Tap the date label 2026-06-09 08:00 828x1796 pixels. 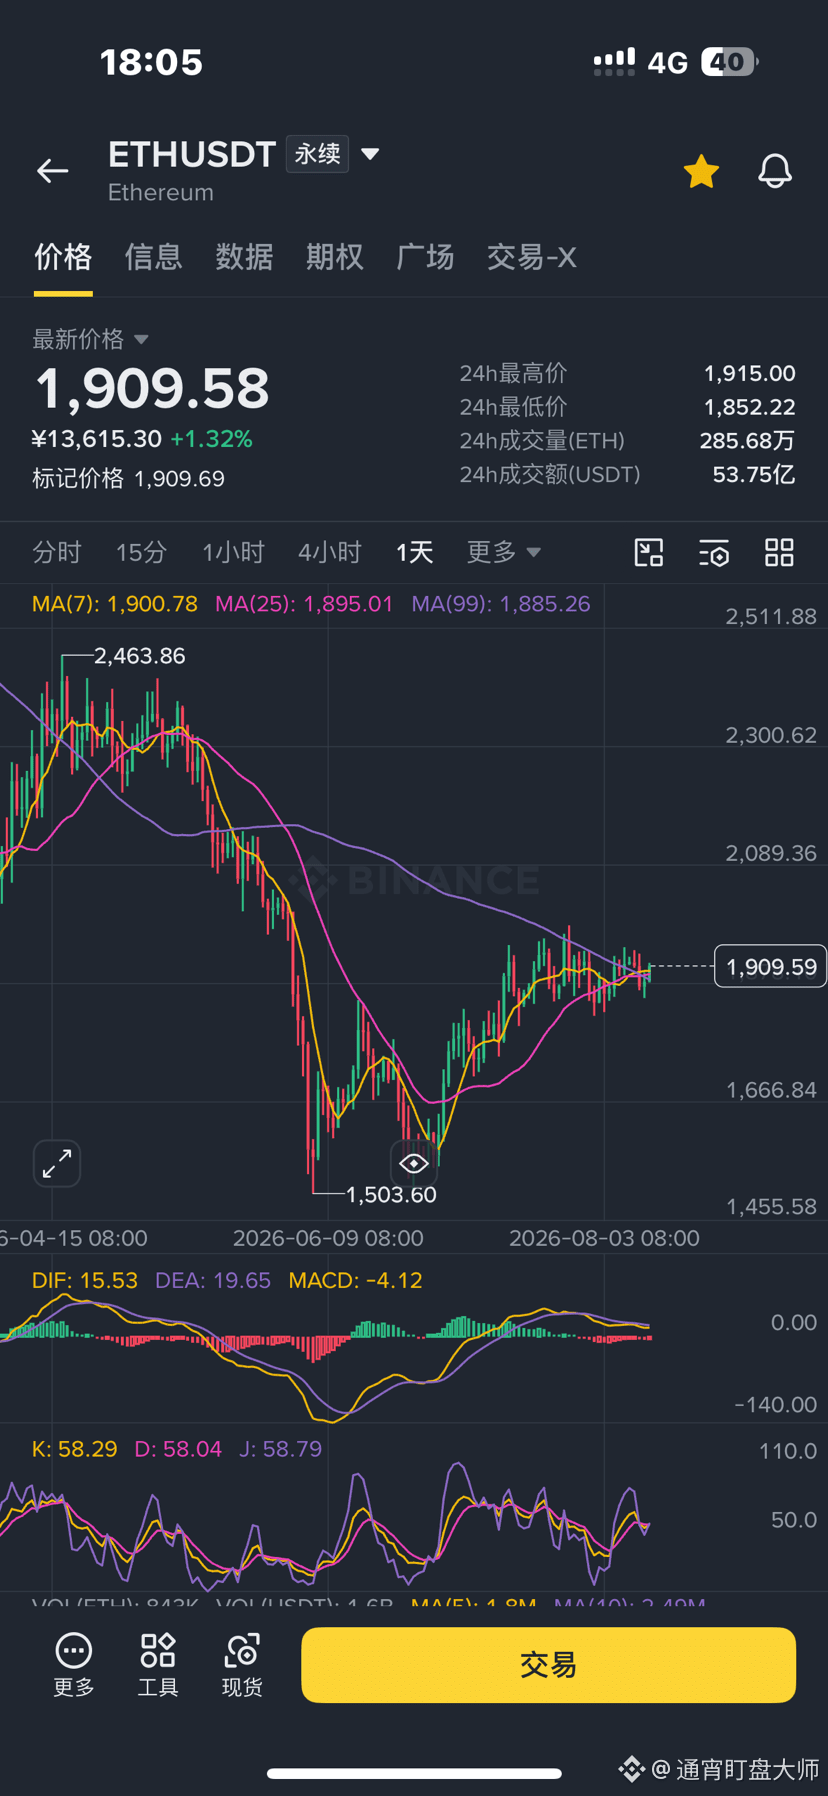(x=328, y=1238)
